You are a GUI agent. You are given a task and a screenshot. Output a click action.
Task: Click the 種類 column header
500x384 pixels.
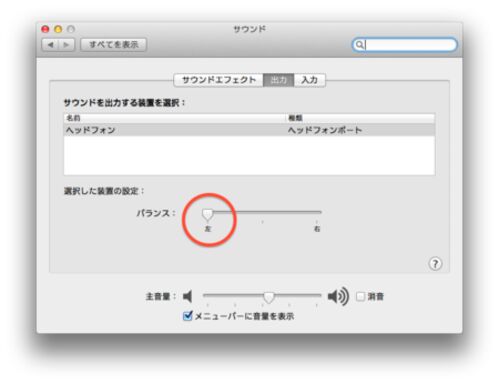(x=361, y=118)
